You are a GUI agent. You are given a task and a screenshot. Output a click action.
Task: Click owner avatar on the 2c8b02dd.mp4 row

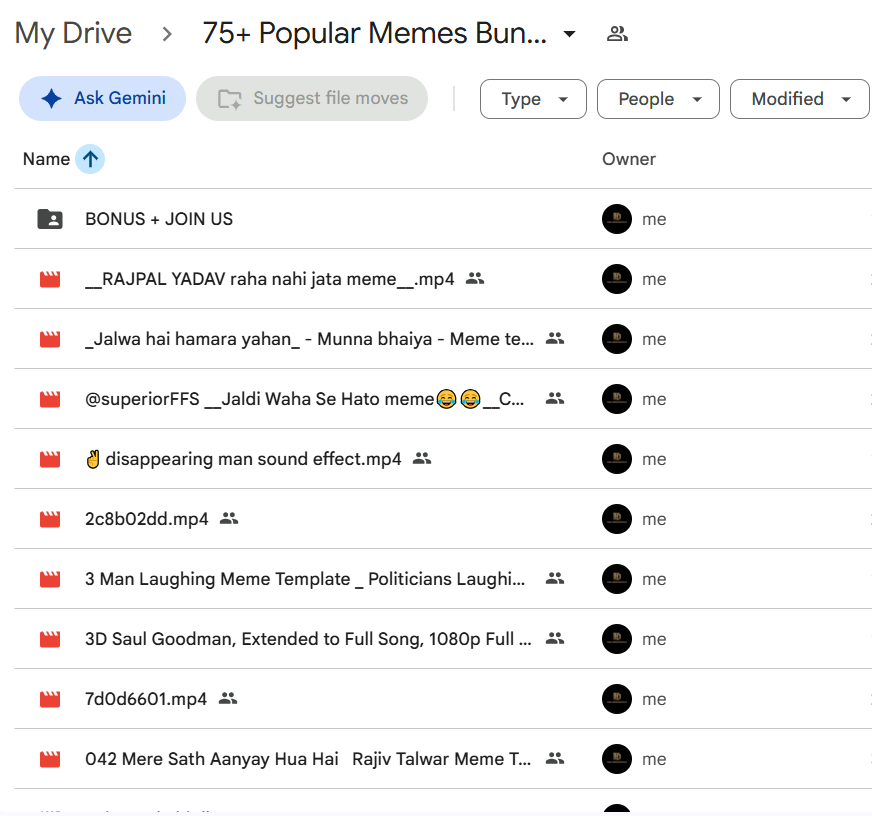tap(617, 520)
